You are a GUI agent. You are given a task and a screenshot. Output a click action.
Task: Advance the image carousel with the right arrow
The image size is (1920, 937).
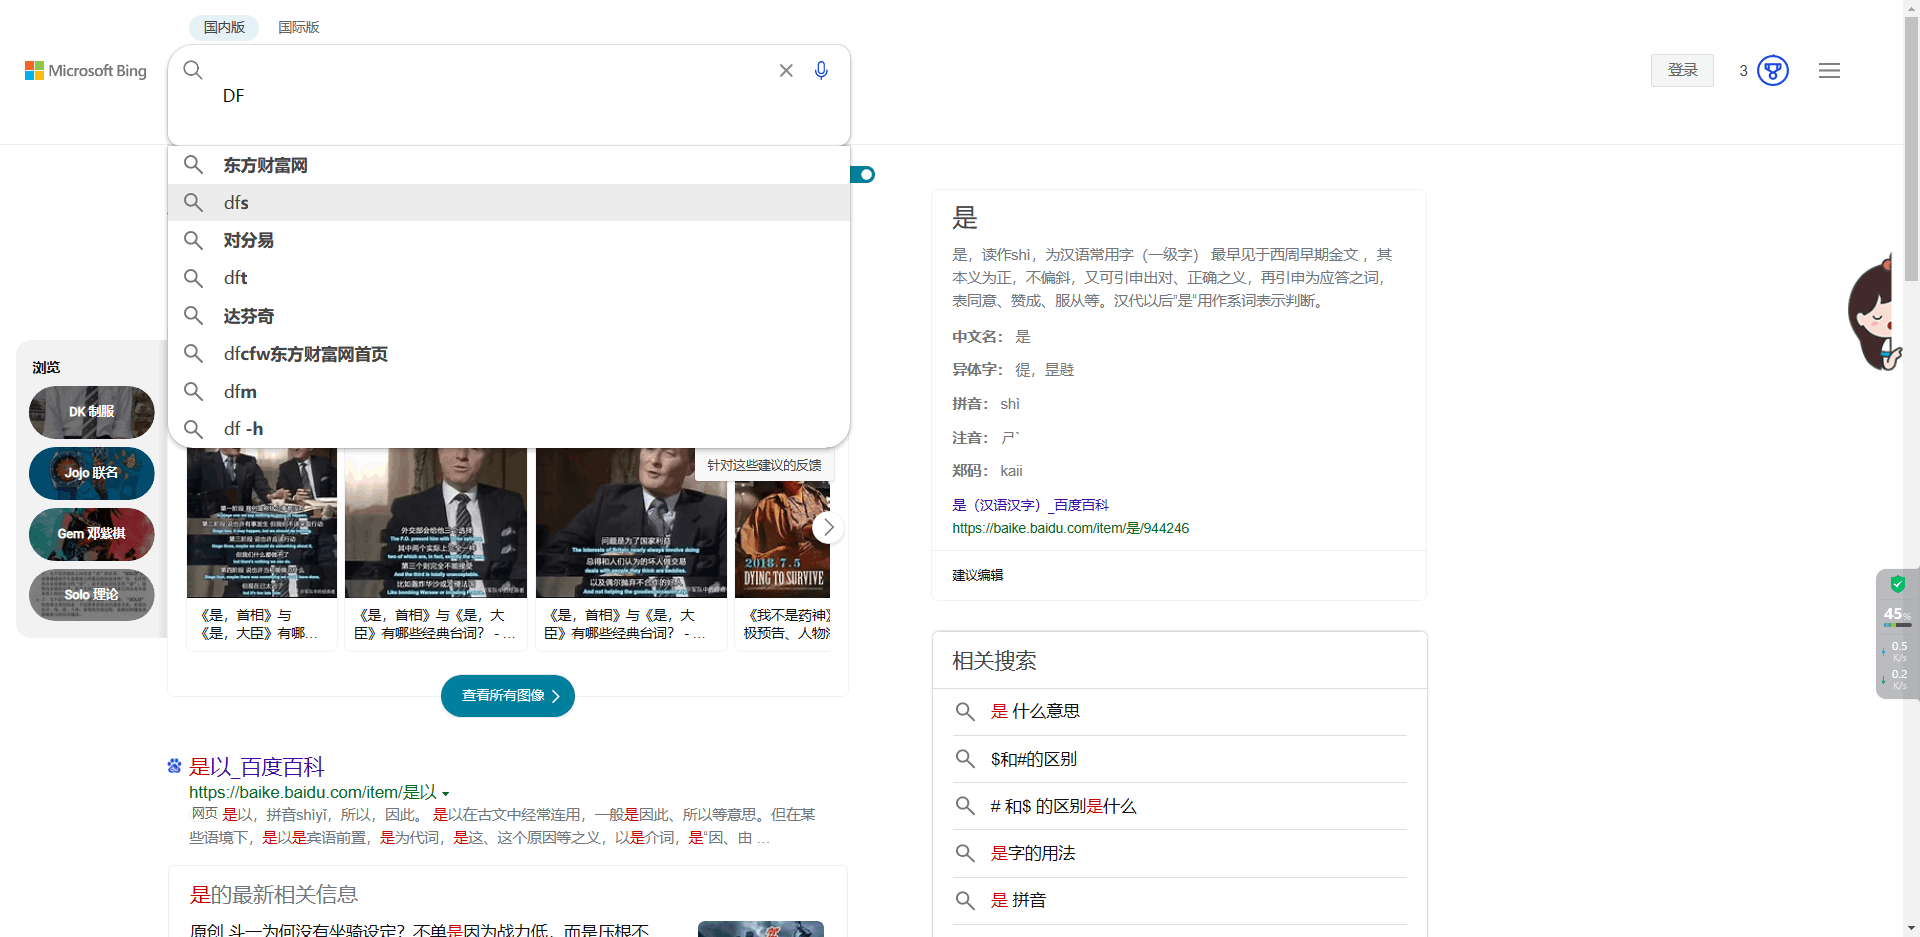click(x=828, y=527)
